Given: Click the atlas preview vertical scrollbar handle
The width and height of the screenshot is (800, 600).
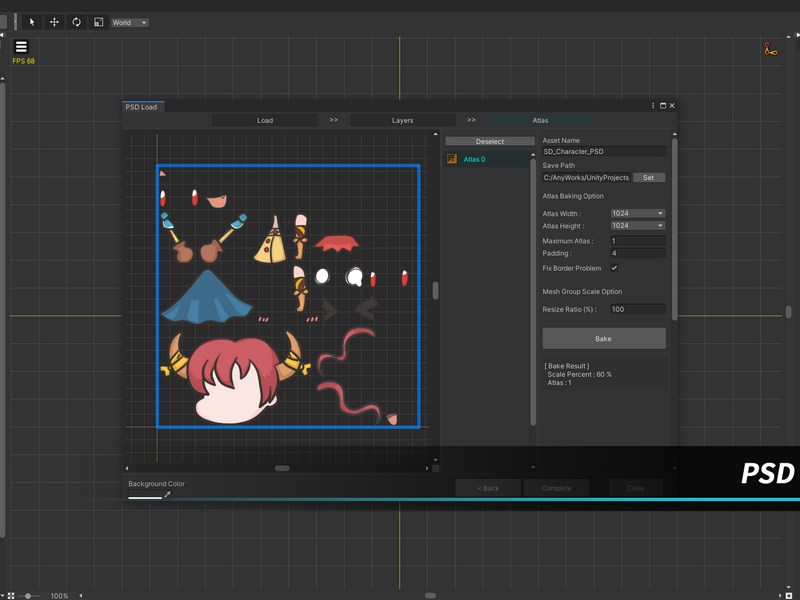Looking at the screenshot, I should click(x=435, y=291).
